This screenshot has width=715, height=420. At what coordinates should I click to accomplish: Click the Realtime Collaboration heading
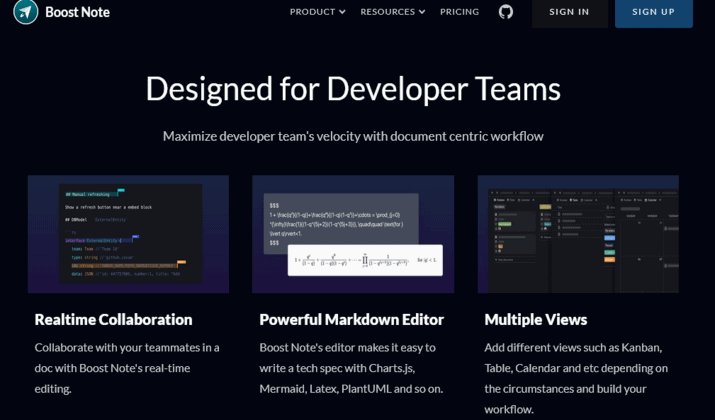[x=114, y=320]
